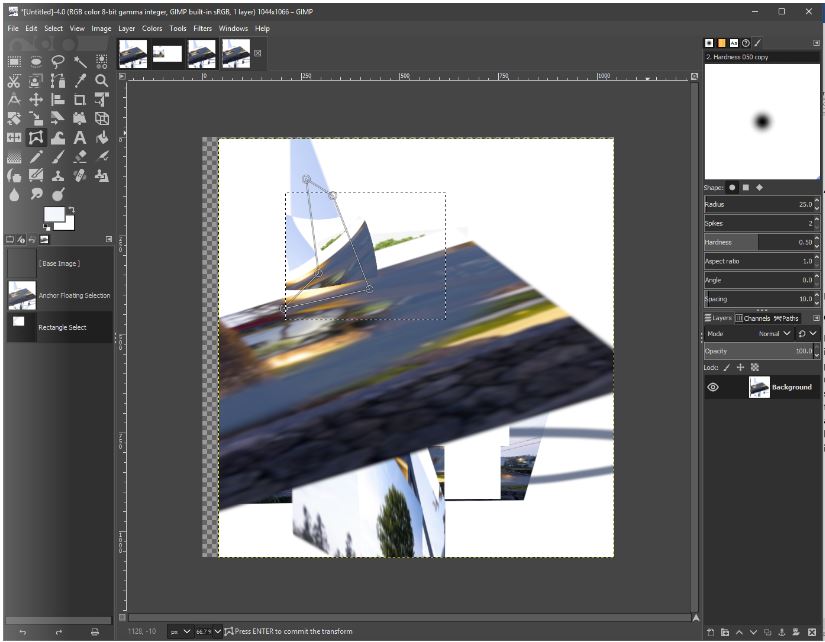825x642 pixels.
Task: Choose the square brush shape
Action: click(746, 187)
